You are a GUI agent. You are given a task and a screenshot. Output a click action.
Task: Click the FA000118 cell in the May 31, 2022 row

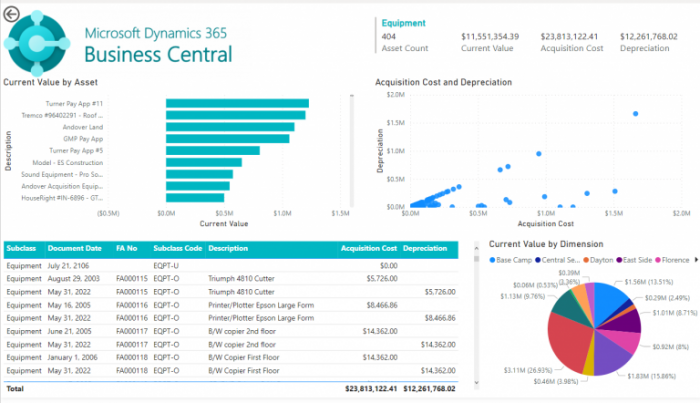pyautogui.click(x=132, y=371)
